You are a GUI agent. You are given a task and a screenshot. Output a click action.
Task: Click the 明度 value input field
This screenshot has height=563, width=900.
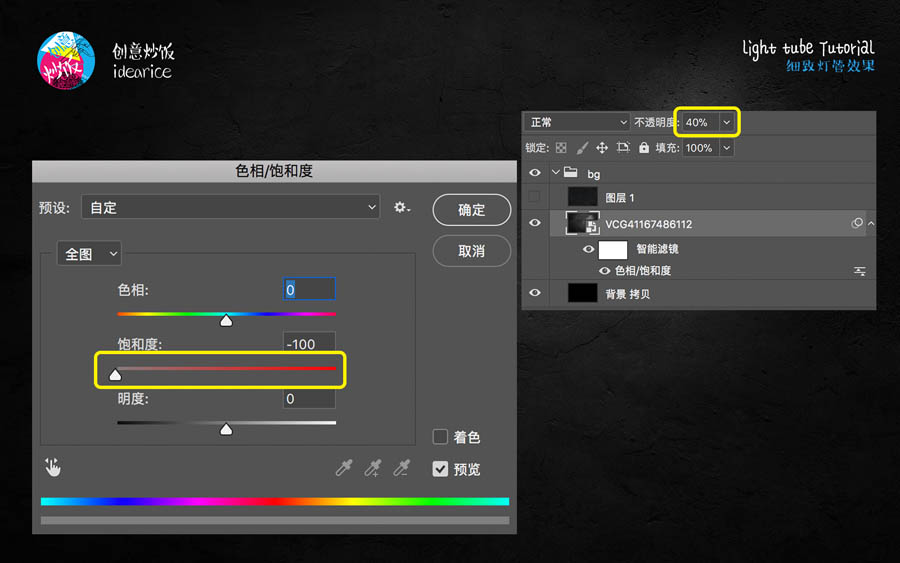309,398
